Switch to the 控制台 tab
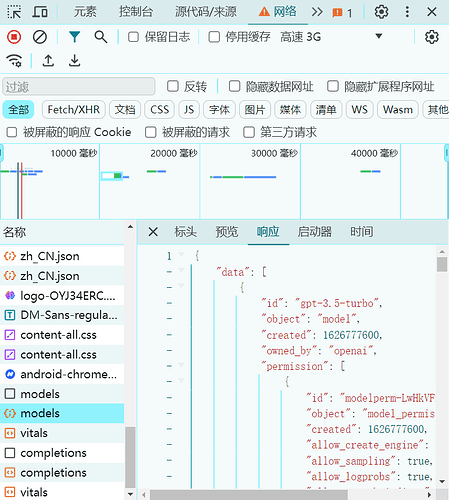Viewport: 449px width, 500px height. tap(136, 12)
